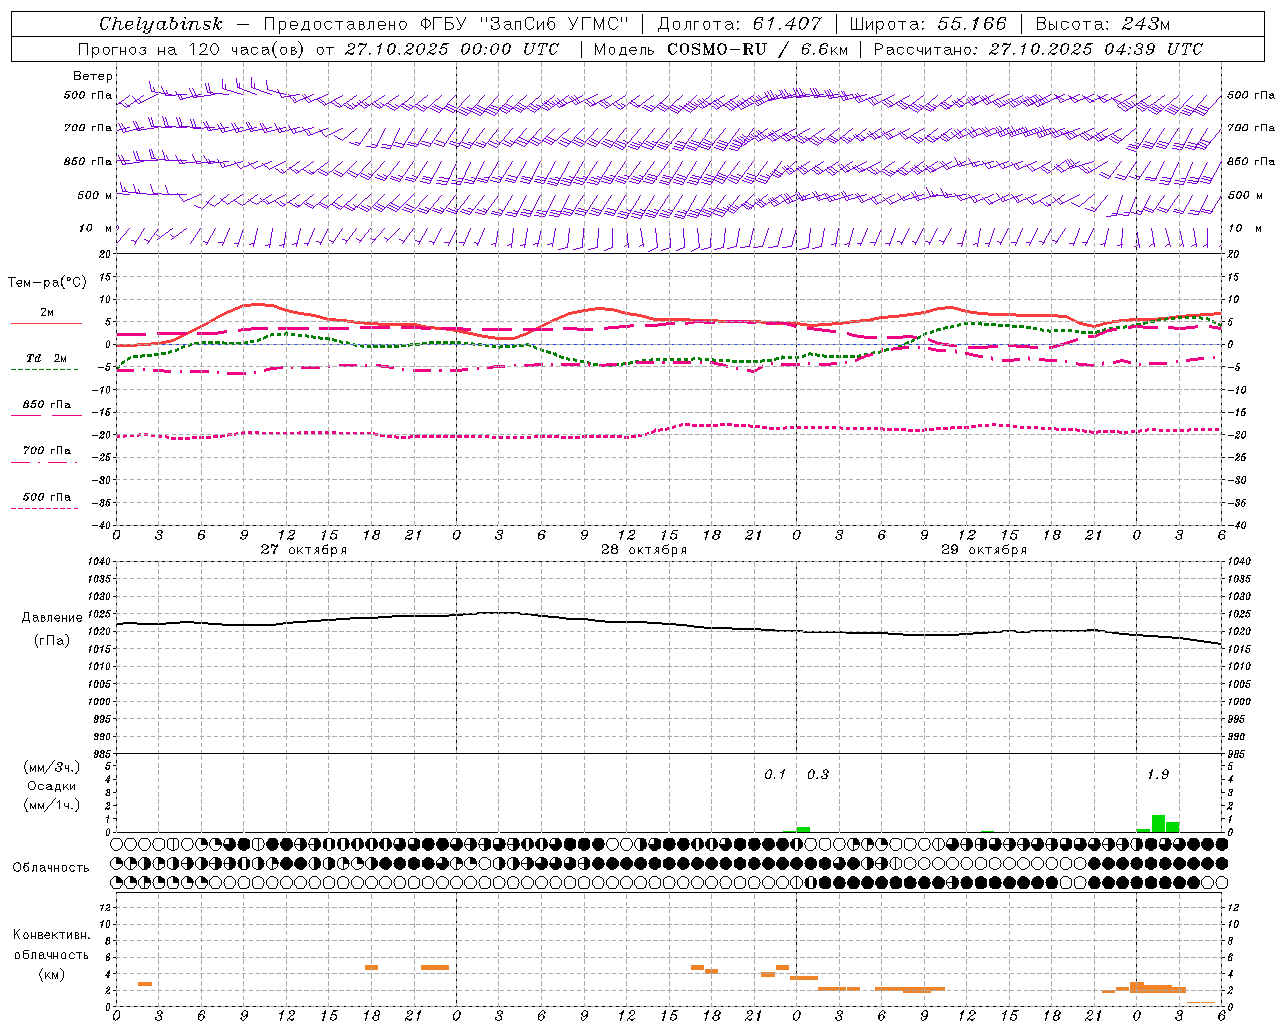Image resolution: width=1280 pixels, height=1024 pixels.
Task: Click the "Облачность" cloud cover label
Action: click(51, 868)
